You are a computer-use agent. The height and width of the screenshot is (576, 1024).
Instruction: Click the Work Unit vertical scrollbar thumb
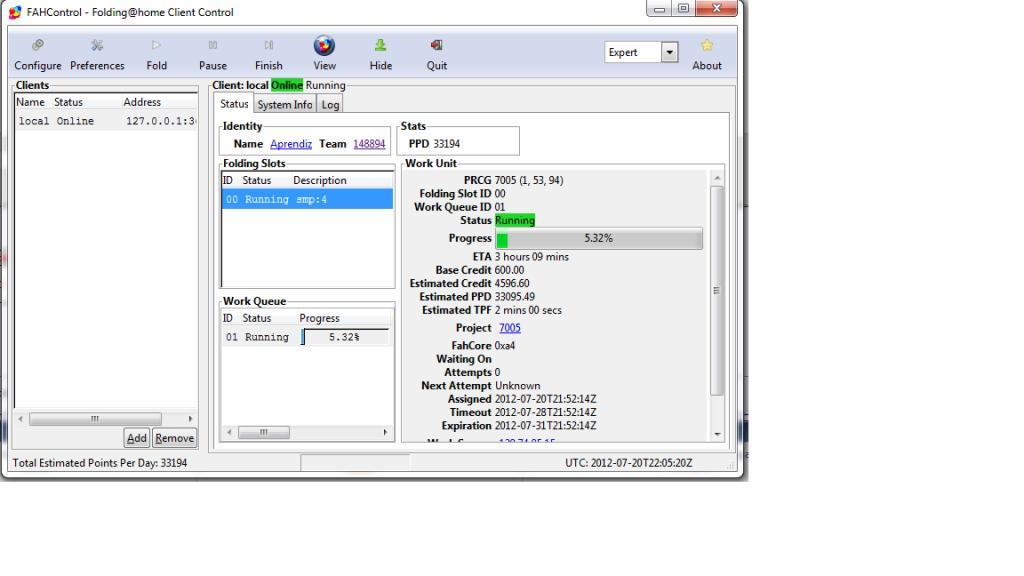tap(716, 291)
